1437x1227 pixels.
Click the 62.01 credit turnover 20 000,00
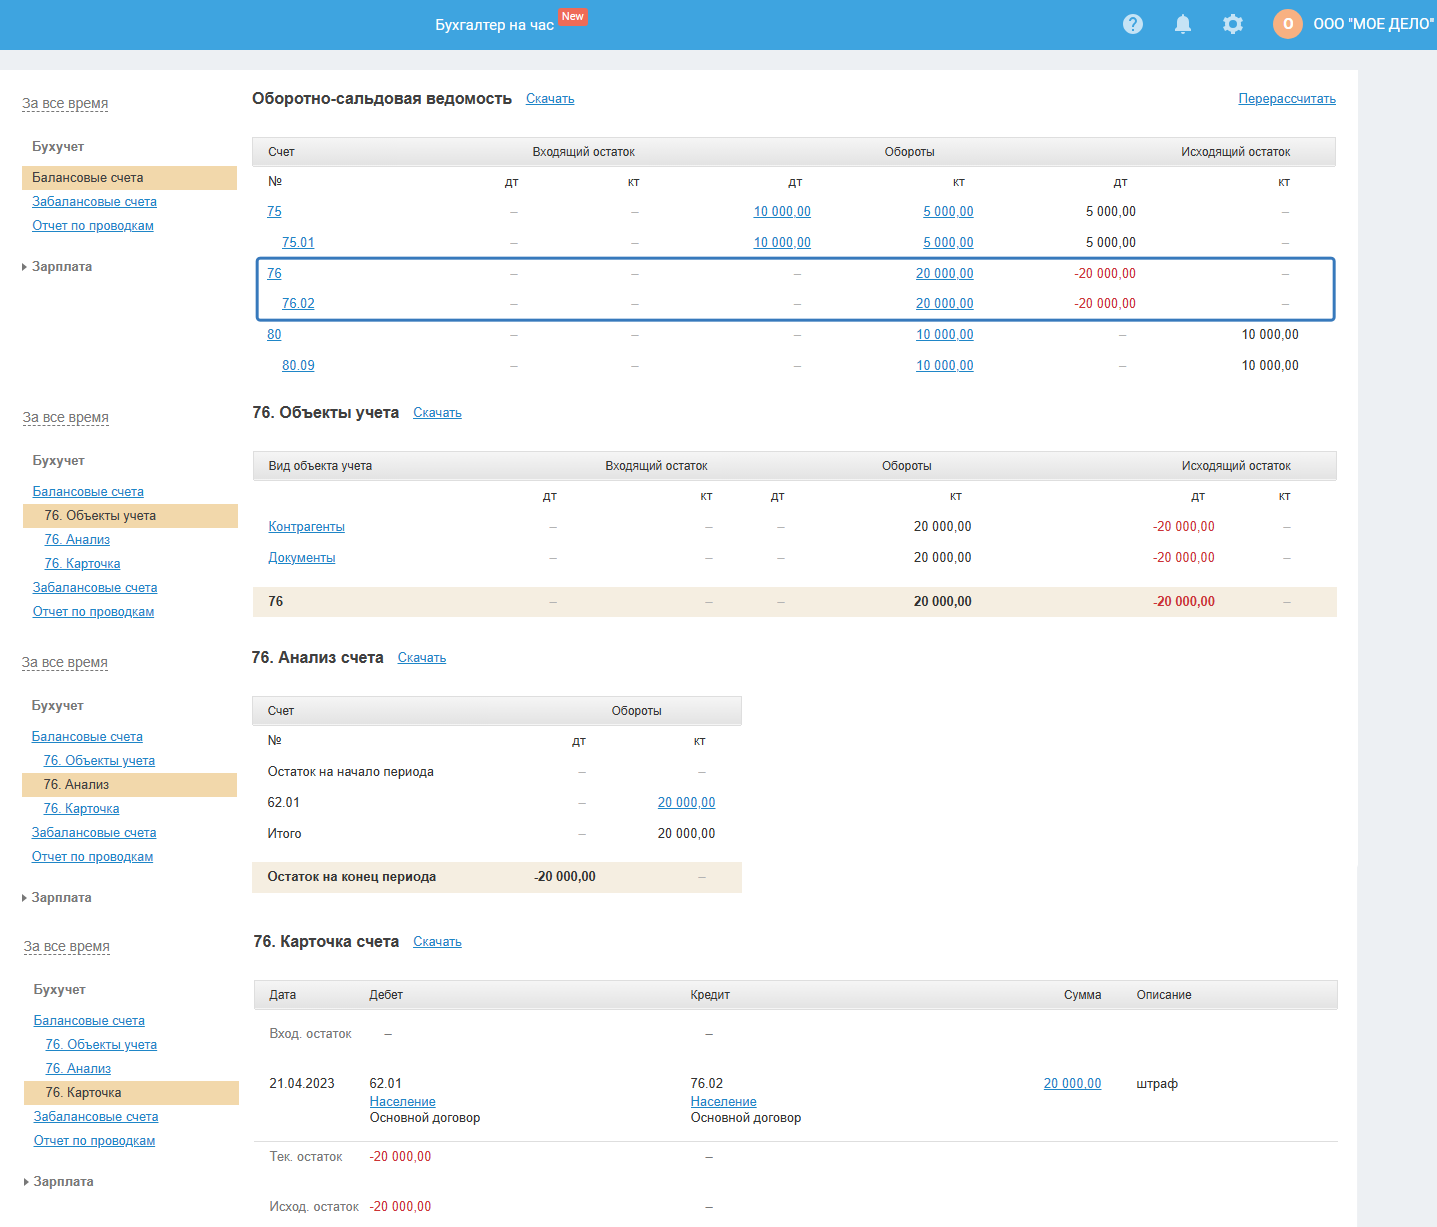[x=686, y=803]
